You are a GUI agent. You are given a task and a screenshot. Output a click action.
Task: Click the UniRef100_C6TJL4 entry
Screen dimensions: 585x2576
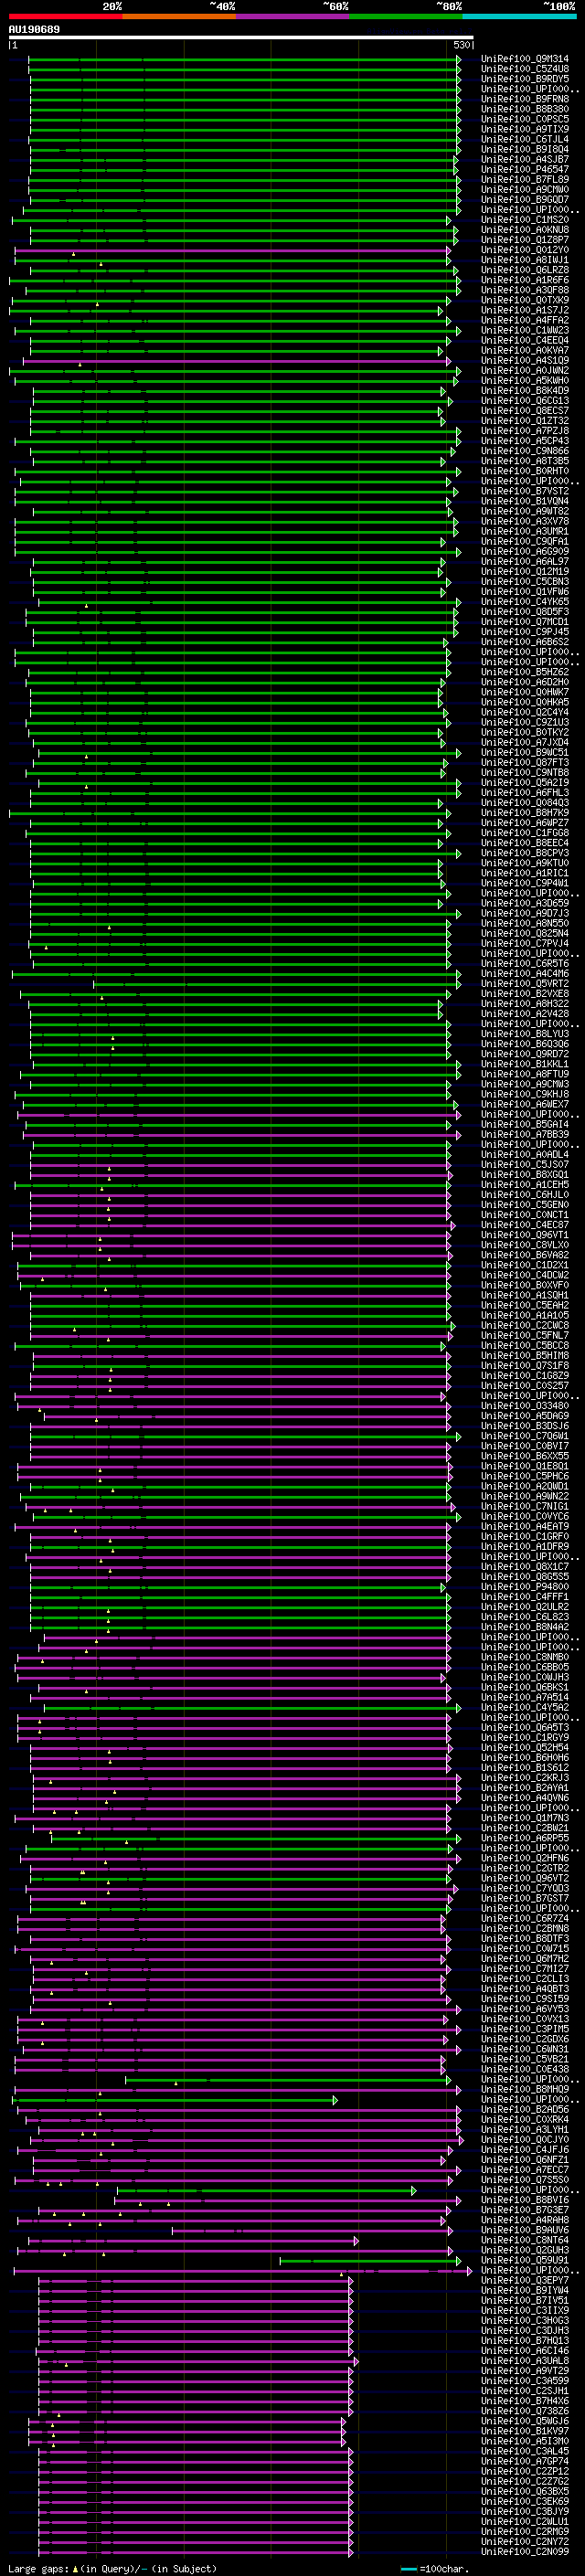pos(525,139)
